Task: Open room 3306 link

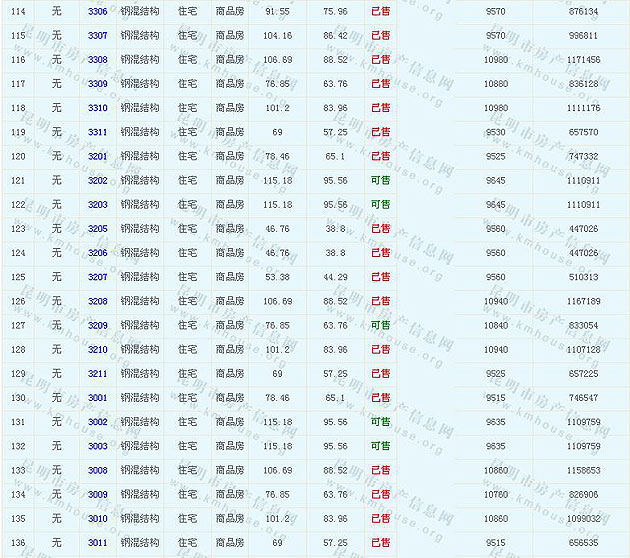Action: click(x=97, y=11)
